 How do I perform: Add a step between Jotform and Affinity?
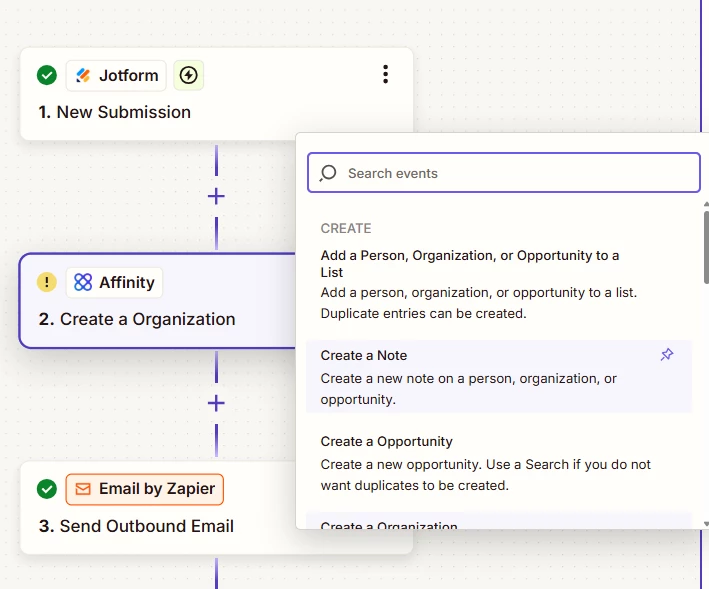(216, 196)
